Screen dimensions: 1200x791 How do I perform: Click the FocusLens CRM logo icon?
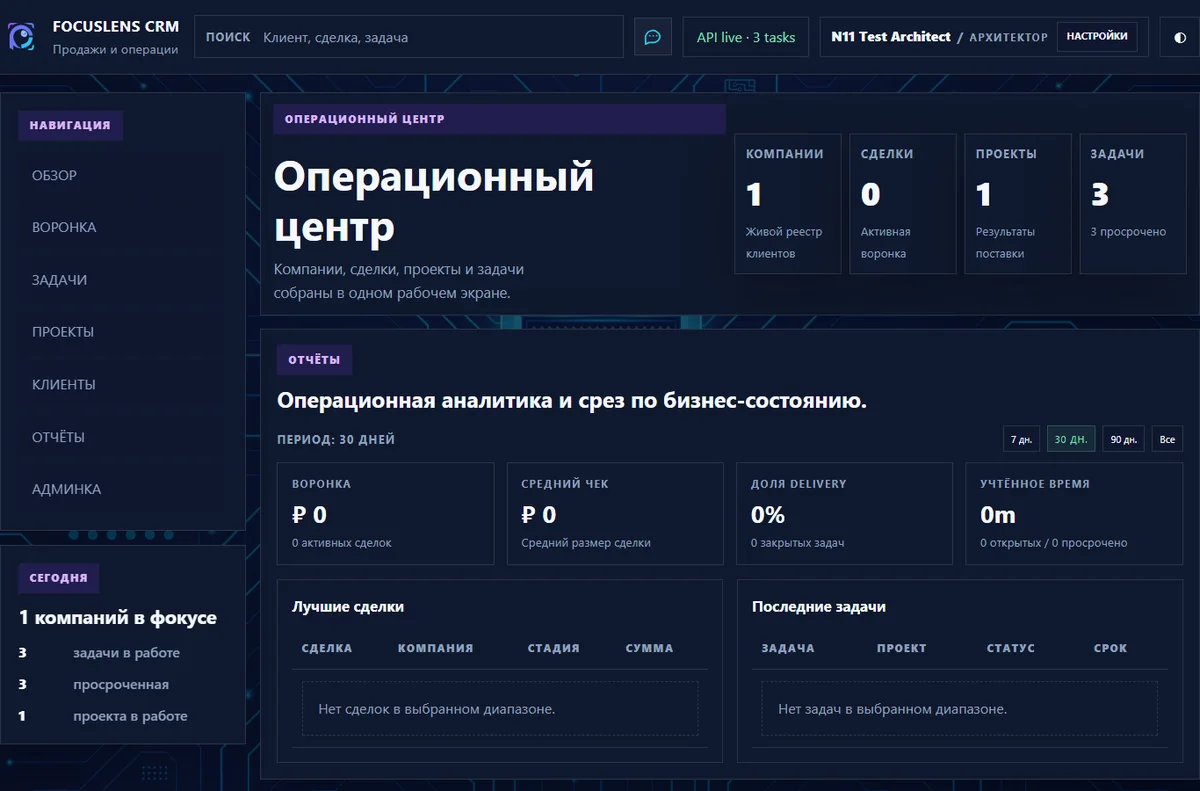click(21, 37)
